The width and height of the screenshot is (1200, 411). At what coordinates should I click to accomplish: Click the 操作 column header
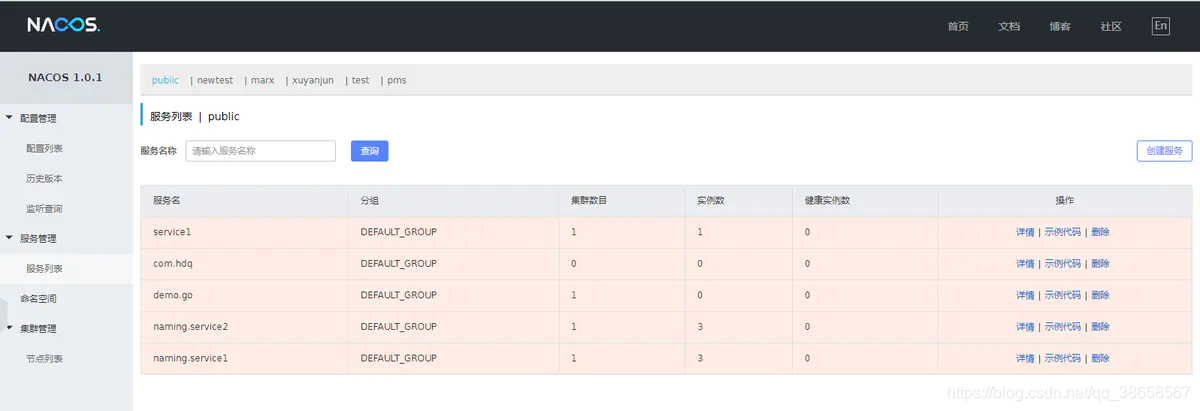click(x=1065, y=201)
